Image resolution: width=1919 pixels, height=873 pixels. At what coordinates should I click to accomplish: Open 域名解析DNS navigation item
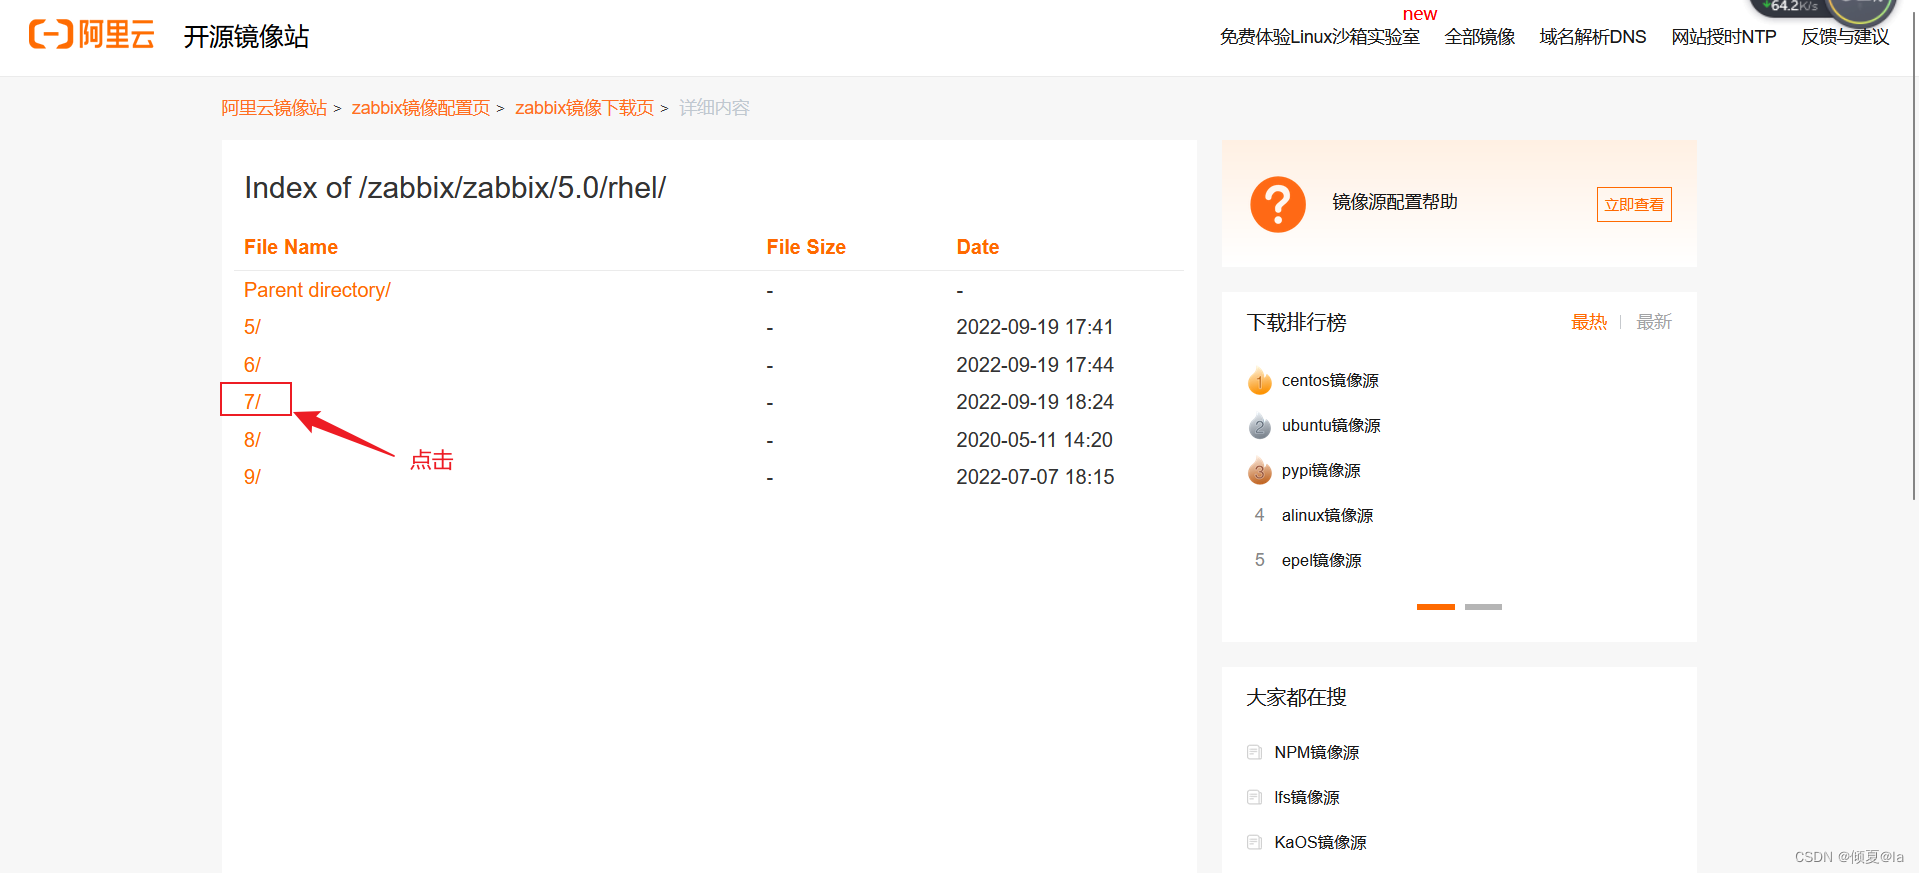(x=1593, y=37)
